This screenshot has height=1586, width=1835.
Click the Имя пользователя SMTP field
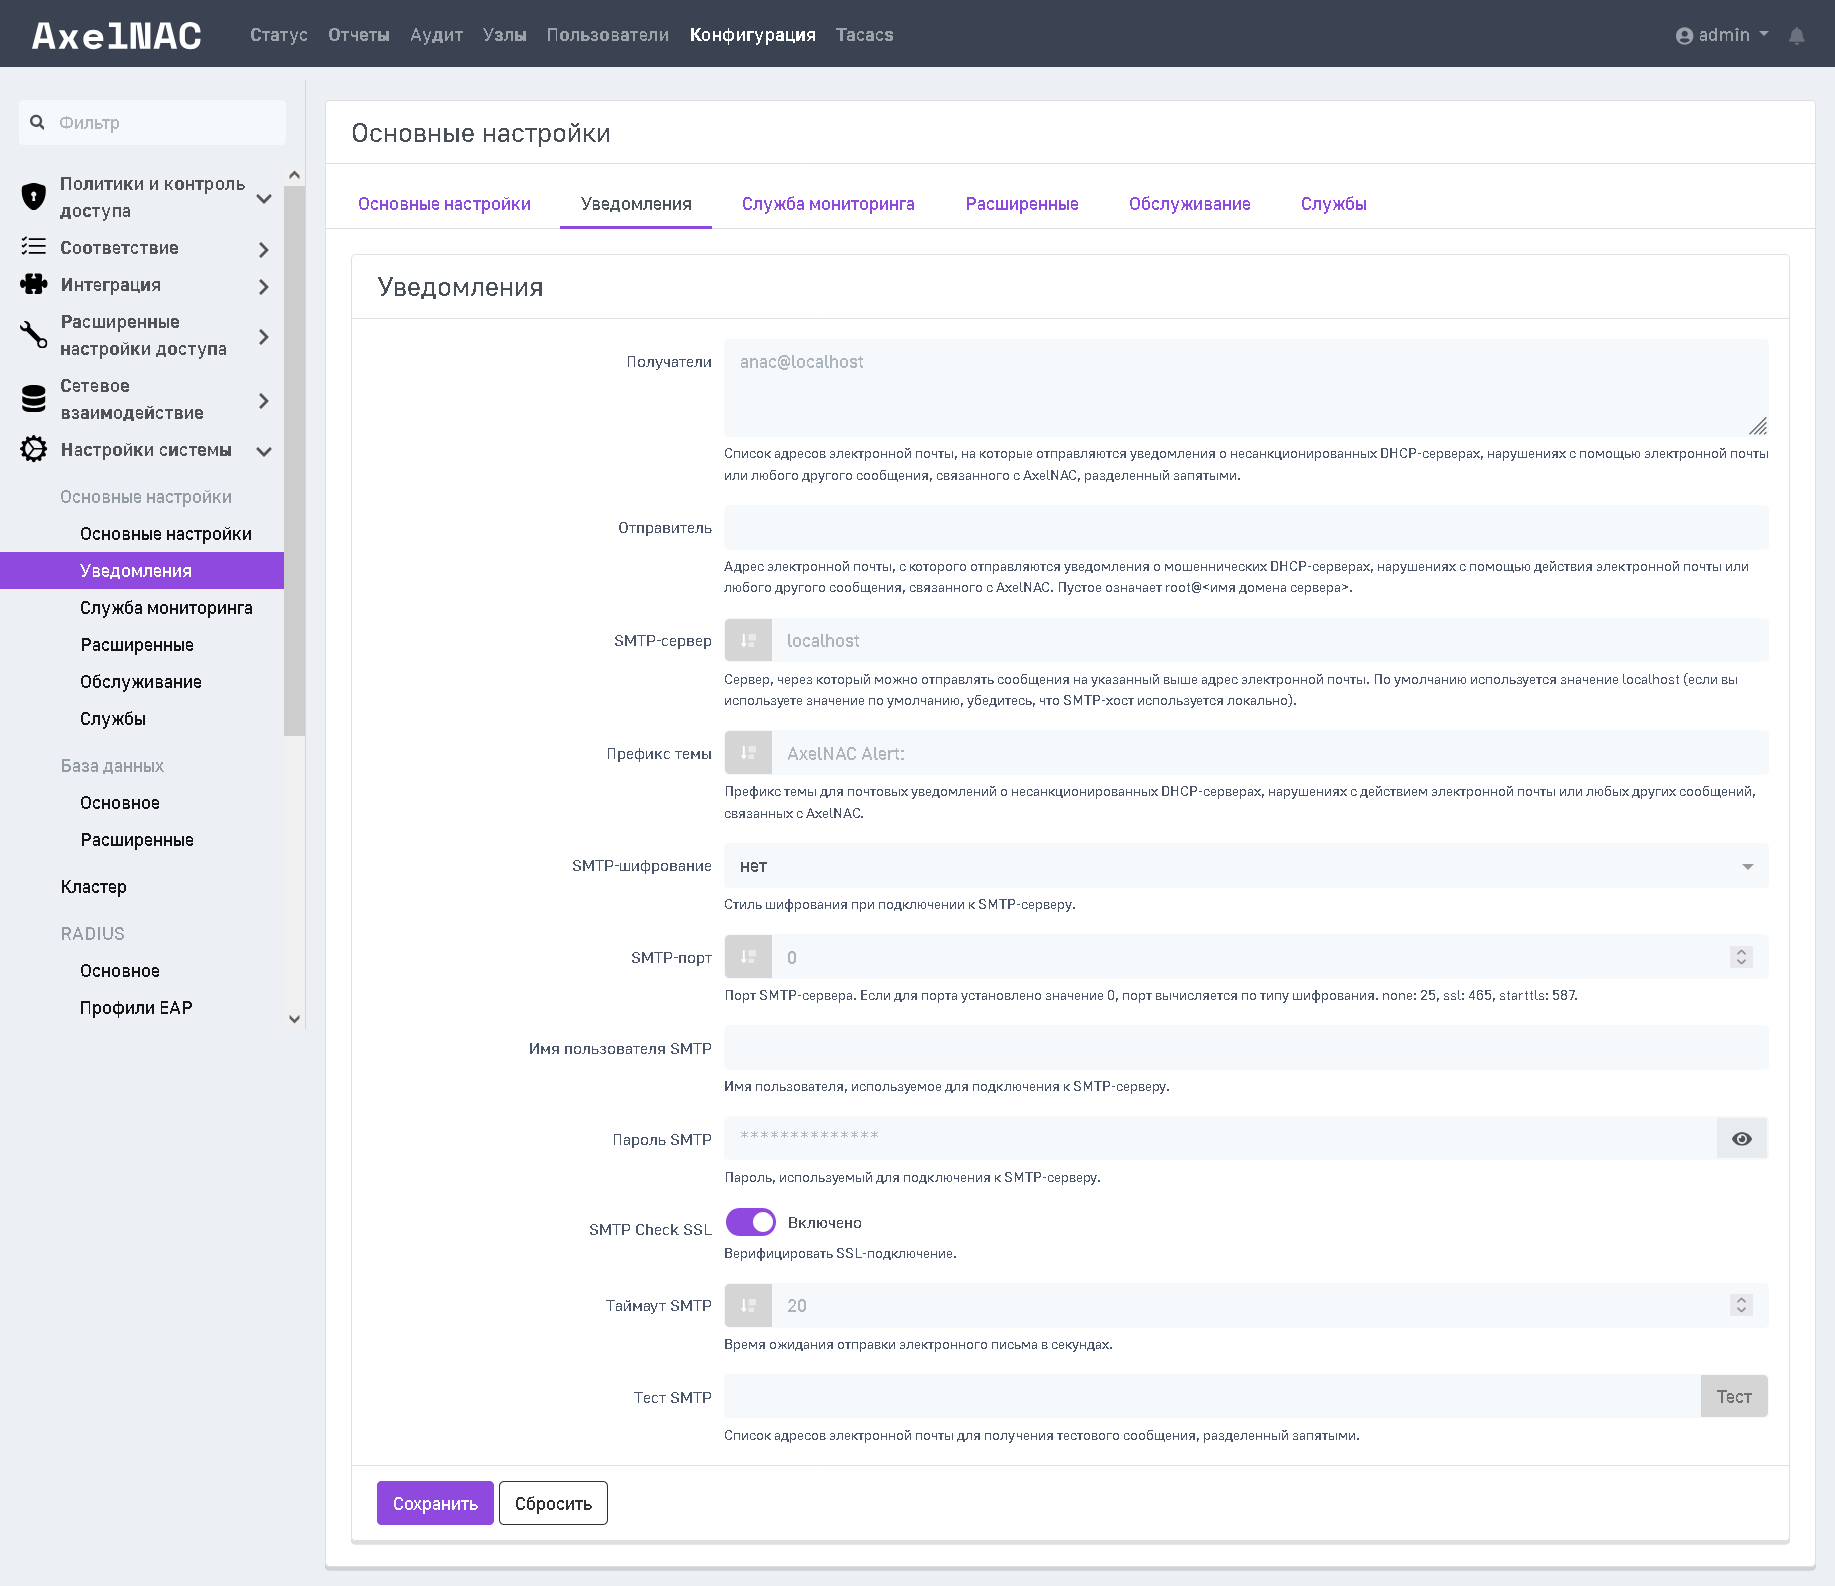tap(1246, 1048)
